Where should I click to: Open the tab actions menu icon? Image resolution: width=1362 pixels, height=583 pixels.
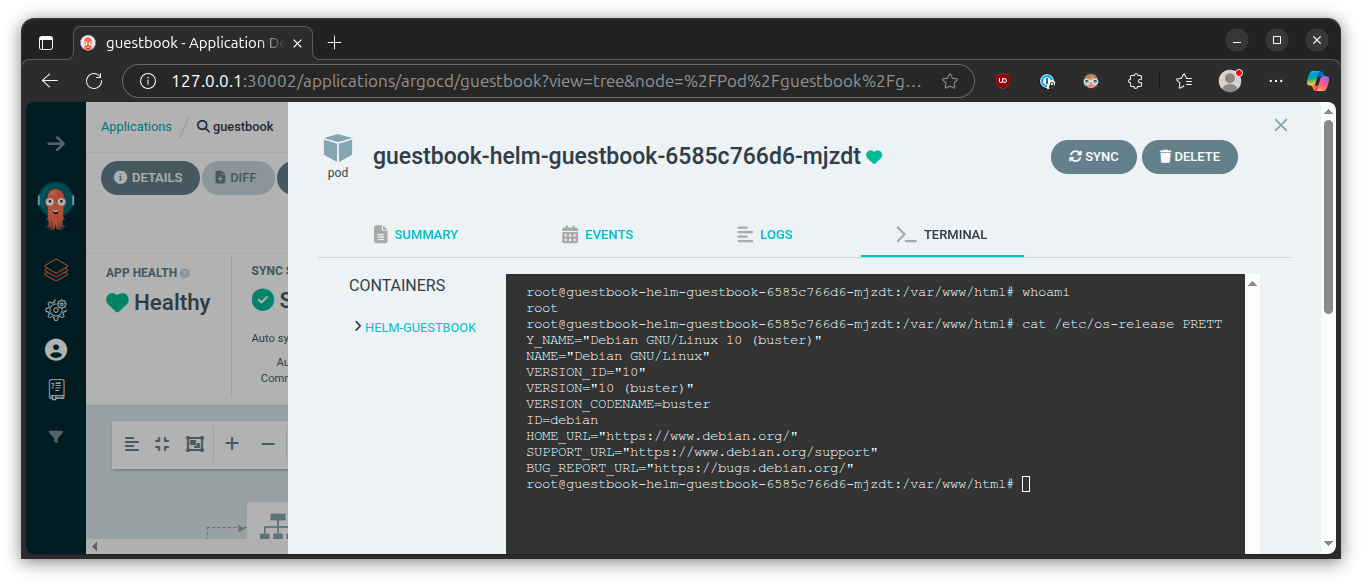click(46, 43)
